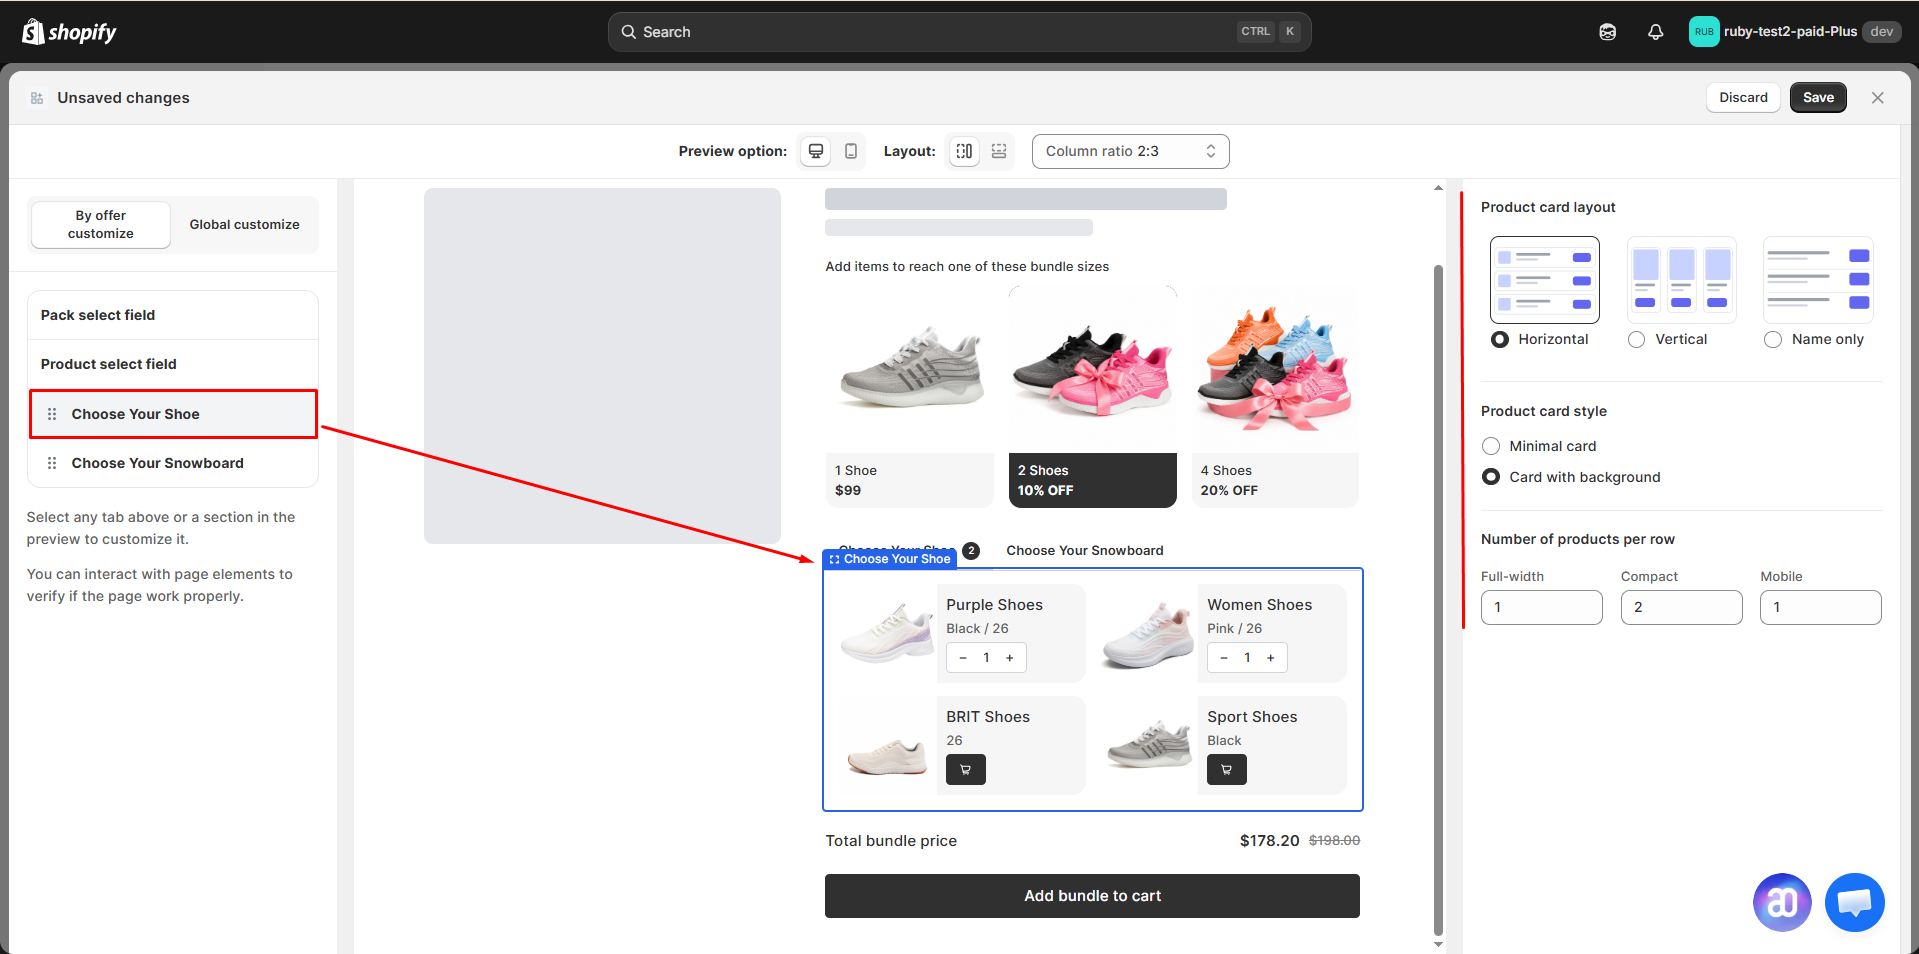Open the blue live chat bubble
This screenshot has width=1919, height=954.
(x=1855, y=902)
